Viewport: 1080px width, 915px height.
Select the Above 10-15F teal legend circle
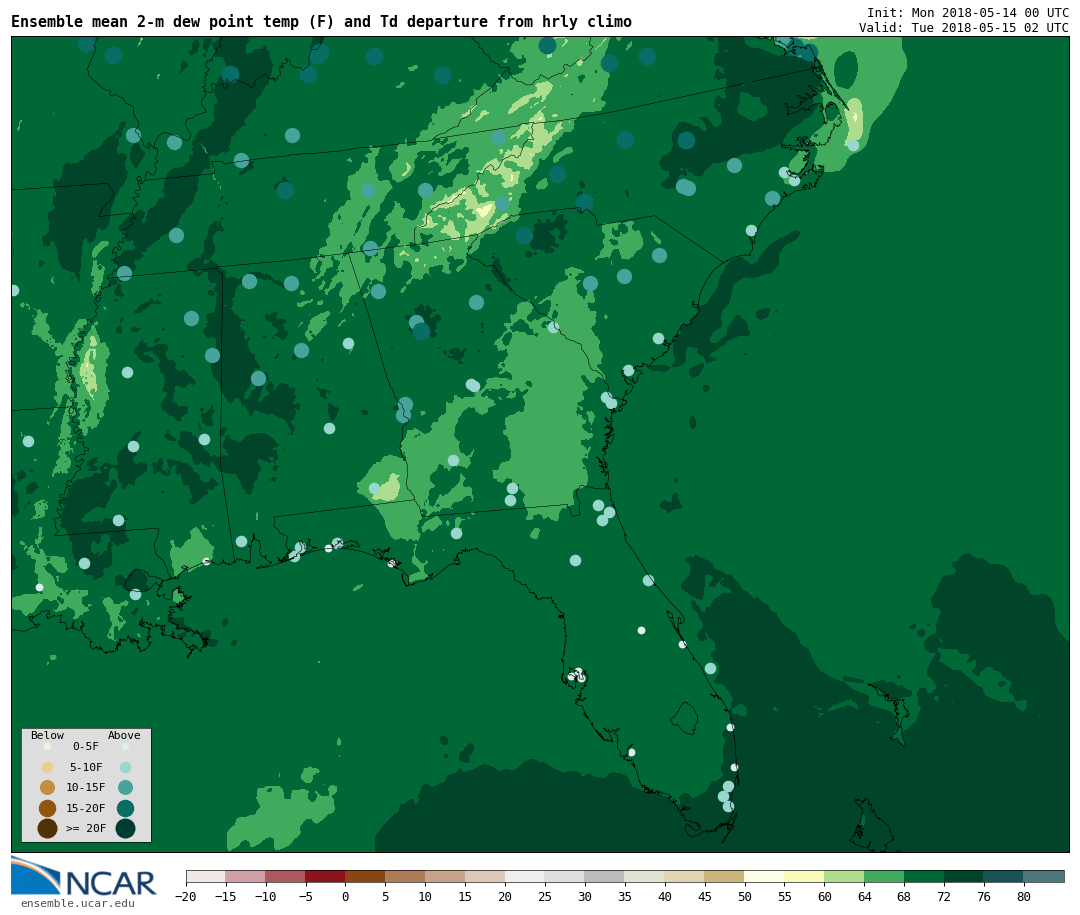125,788
